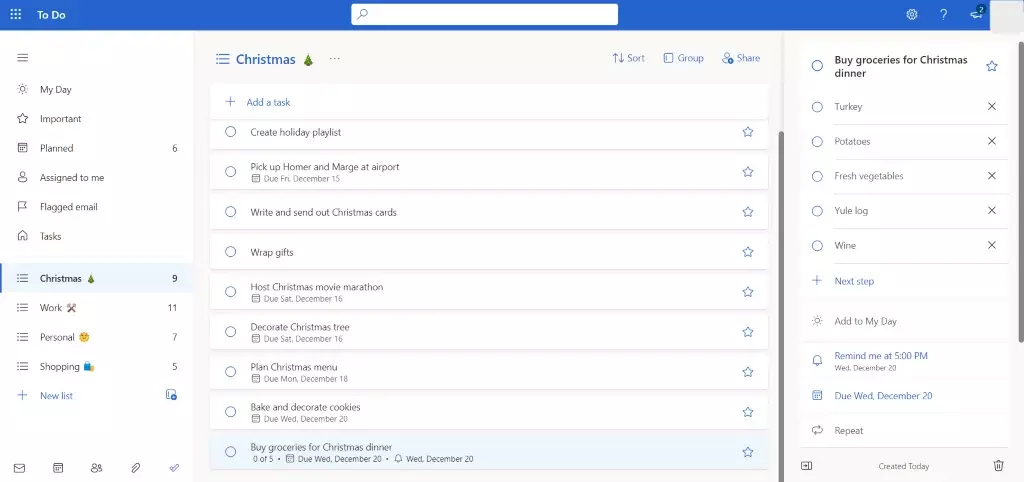Check off the Potatoes step
1024x482 pixels.
817,141
